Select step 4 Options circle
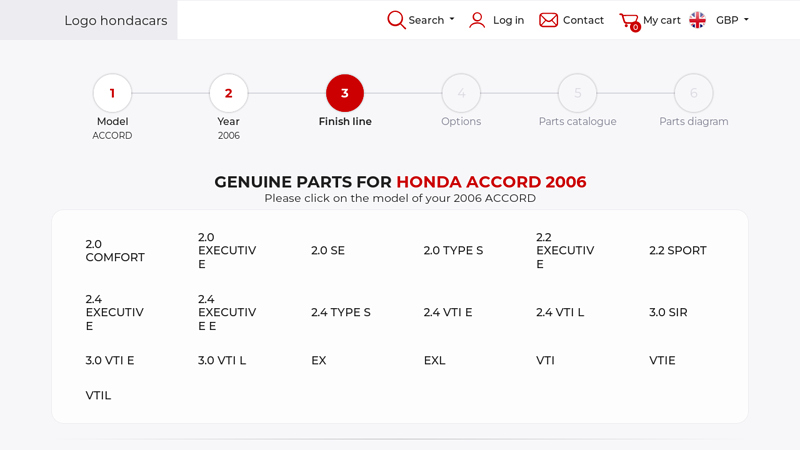 [461, 93]
